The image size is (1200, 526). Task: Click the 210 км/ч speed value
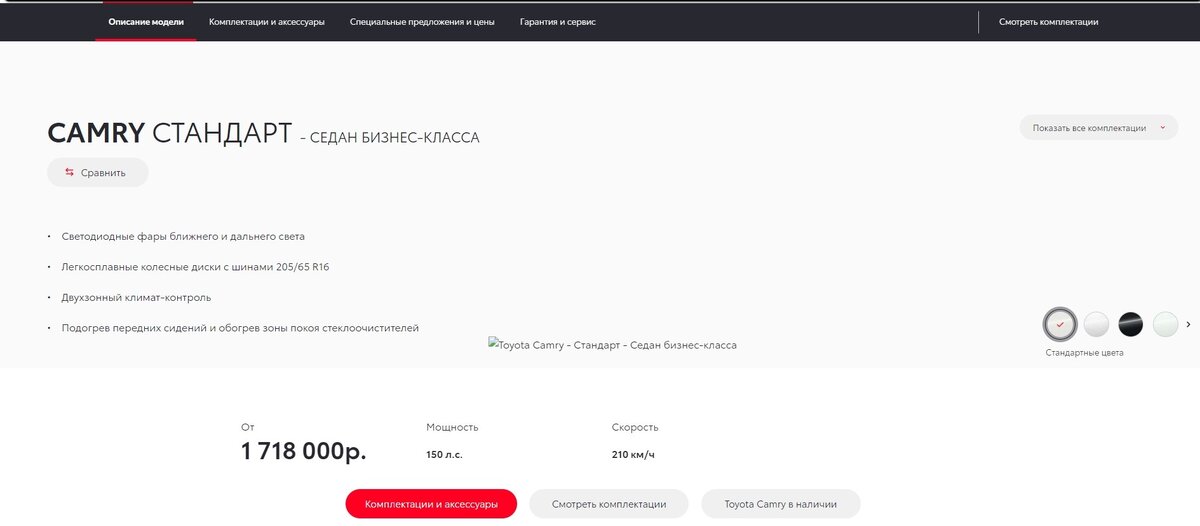tap(633, 455)
